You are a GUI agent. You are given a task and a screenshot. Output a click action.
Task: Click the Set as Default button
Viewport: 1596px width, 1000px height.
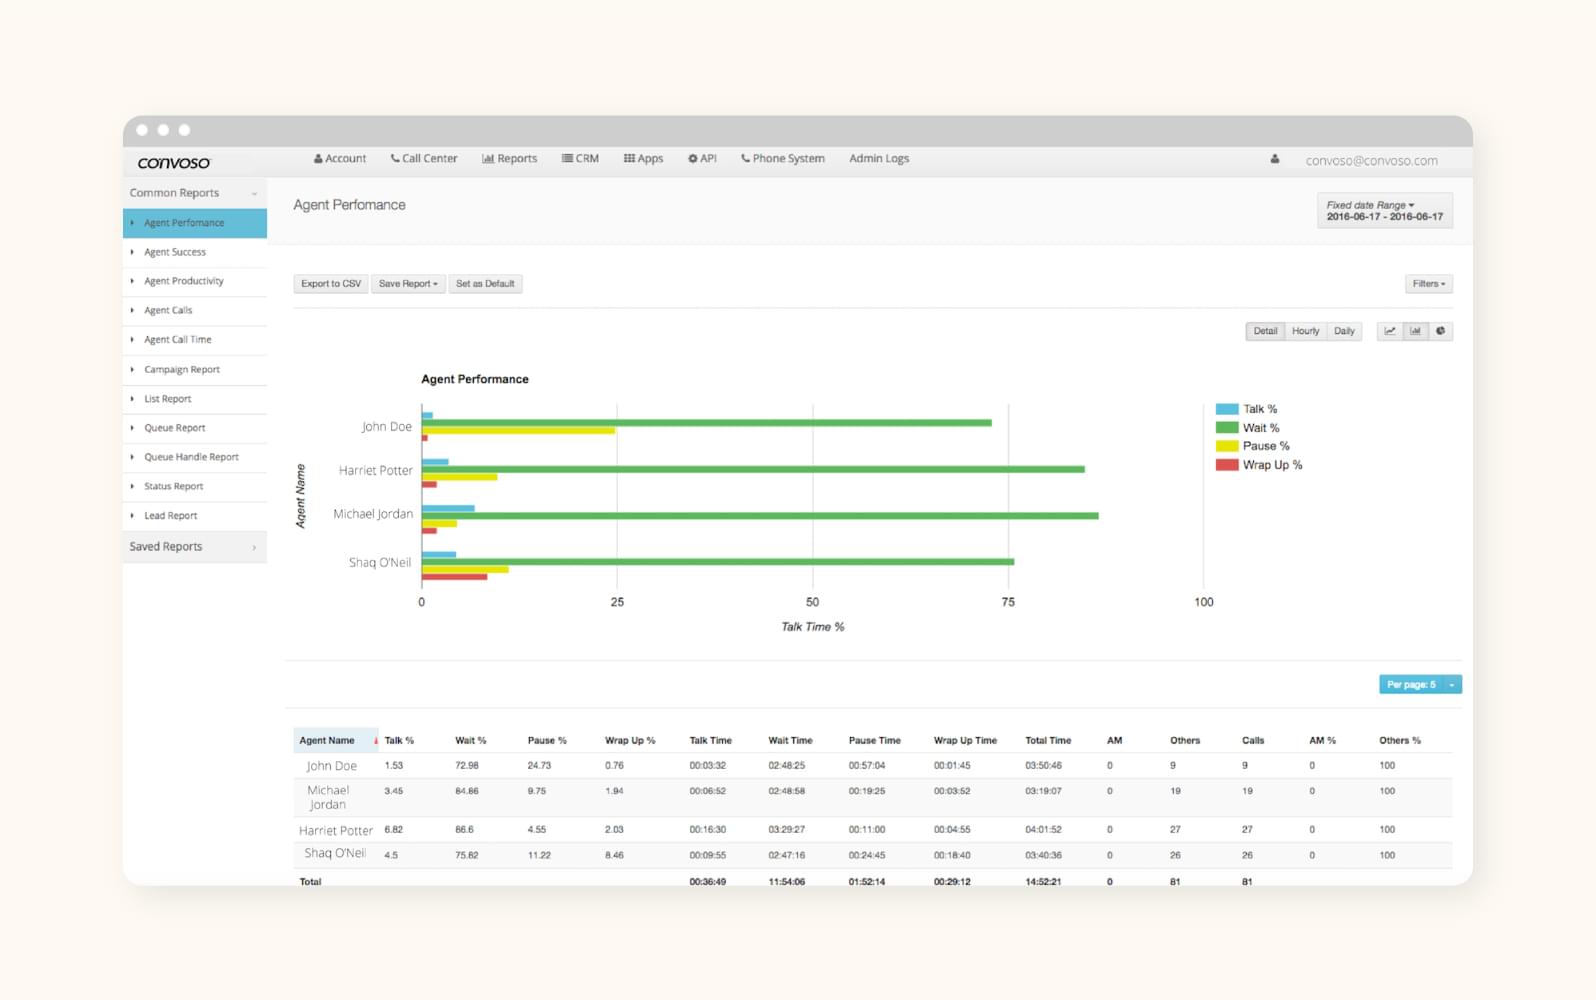click(x=485, y=284)
